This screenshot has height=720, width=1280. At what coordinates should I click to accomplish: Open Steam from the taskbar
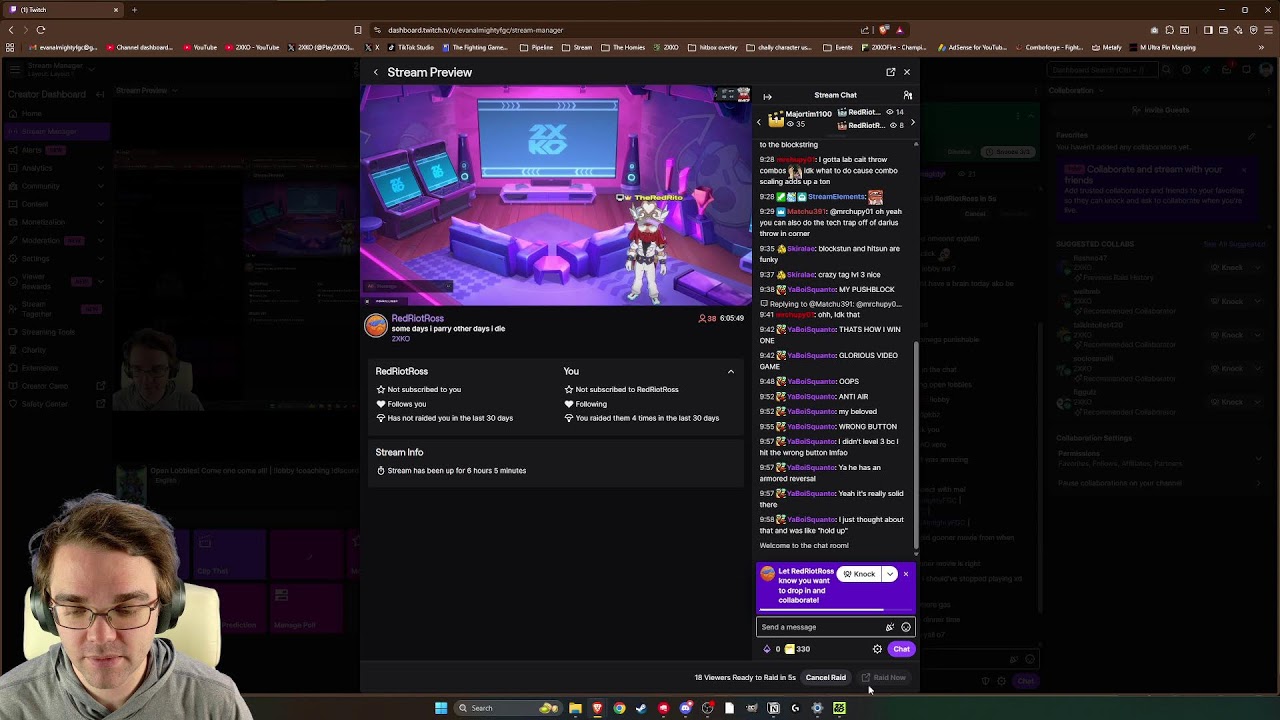[x=641, y=708]
